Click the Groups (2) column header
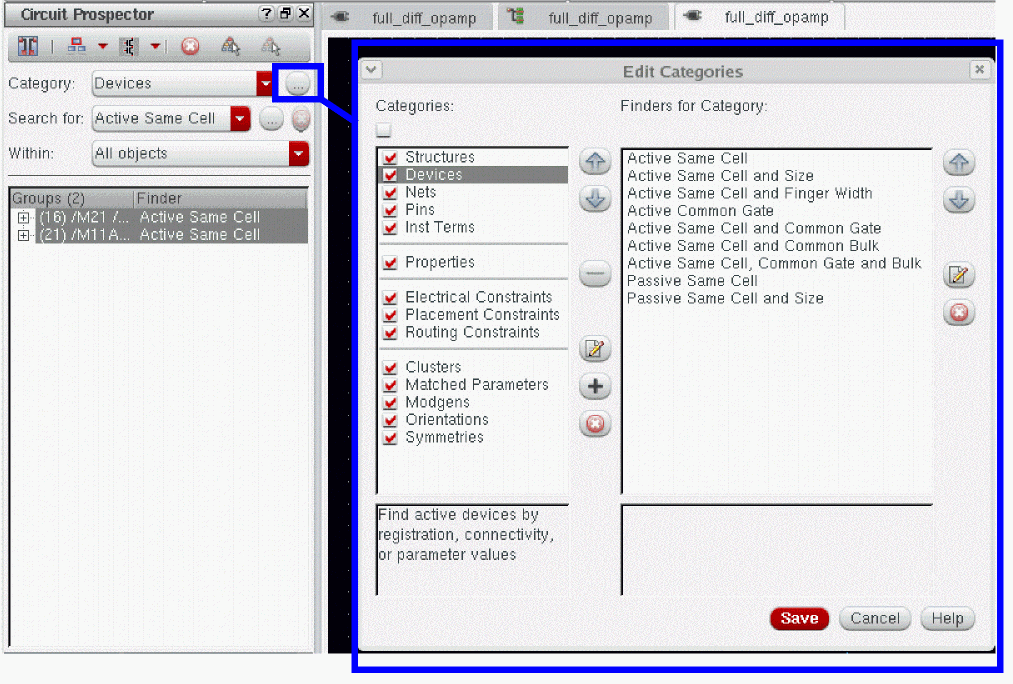1013x684 pixels. (x=72, y=198)
